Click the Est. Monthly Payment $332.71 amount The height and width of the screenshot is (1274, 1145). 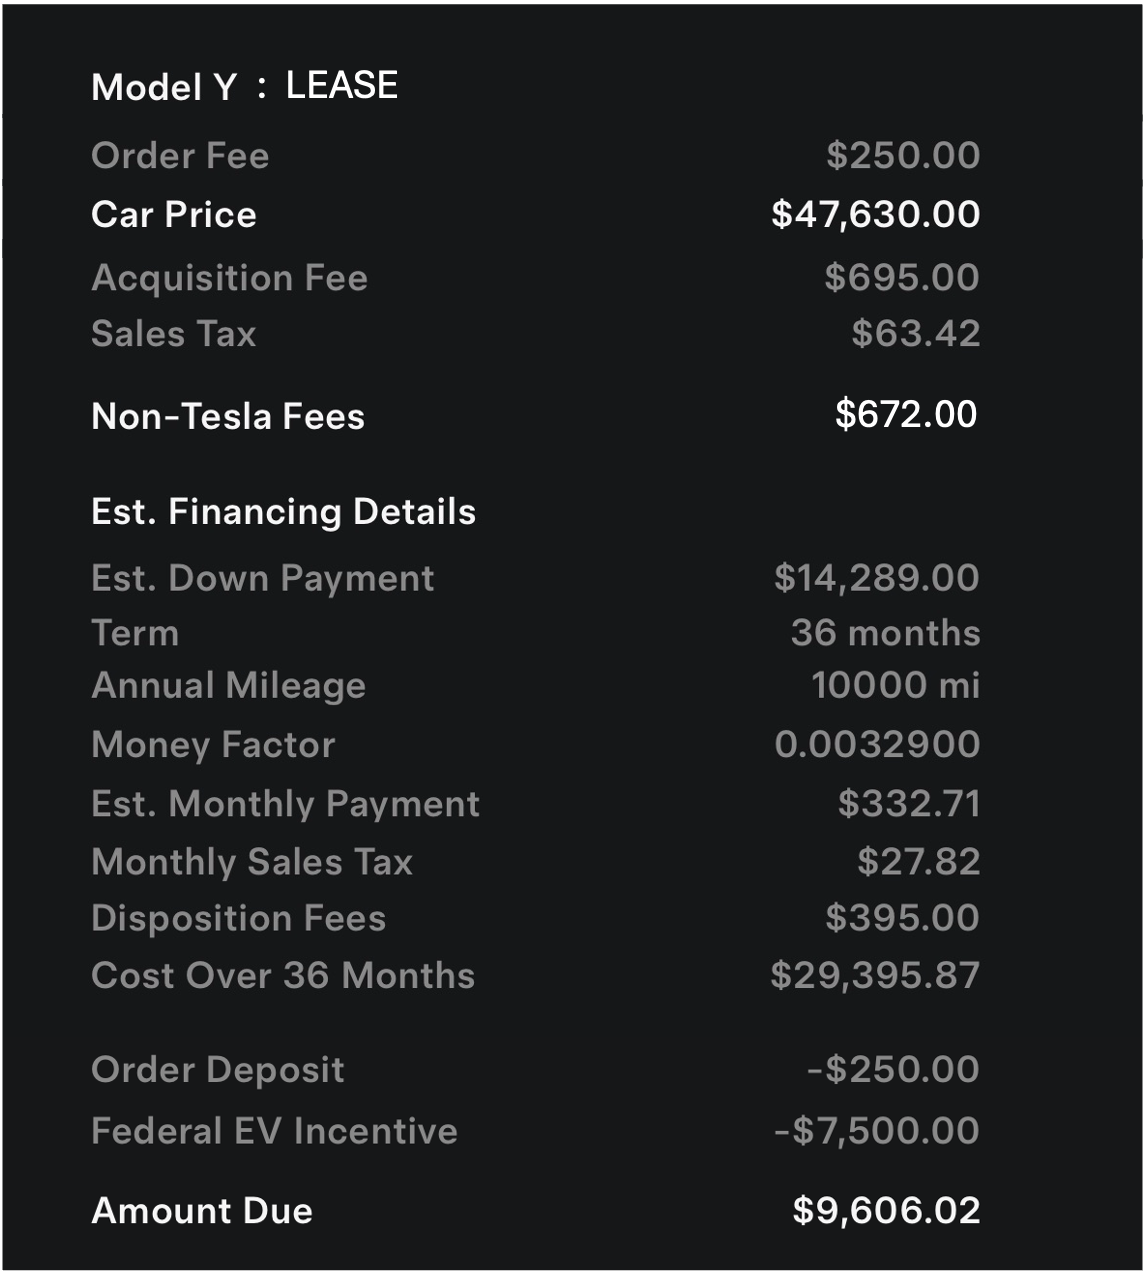click(909, 804)
